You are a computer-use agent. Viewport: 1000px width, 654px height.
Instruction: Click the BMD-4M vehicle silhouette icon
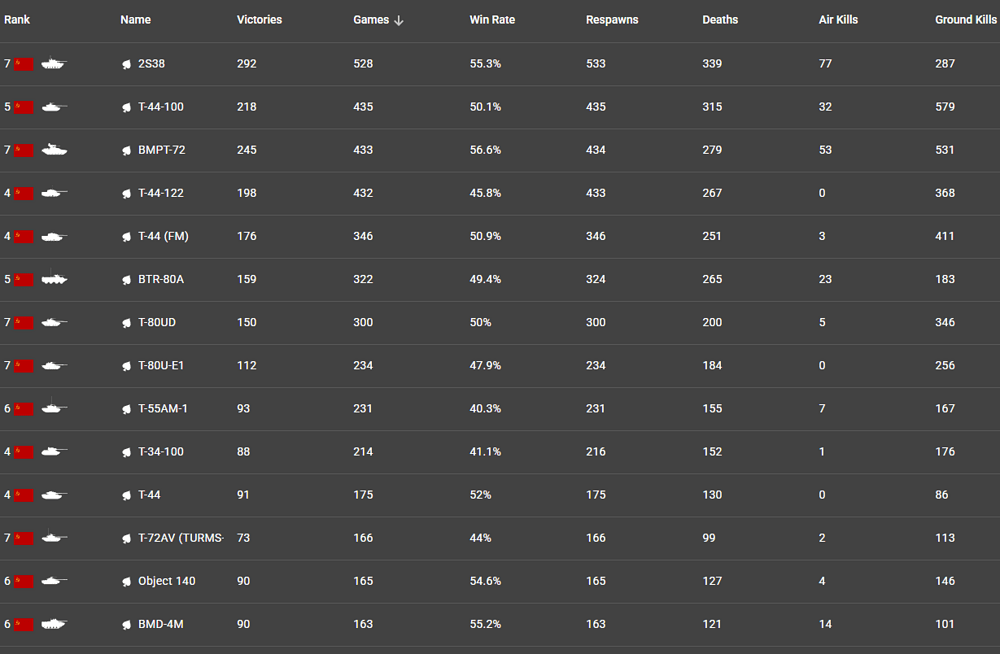pos(54,624)
